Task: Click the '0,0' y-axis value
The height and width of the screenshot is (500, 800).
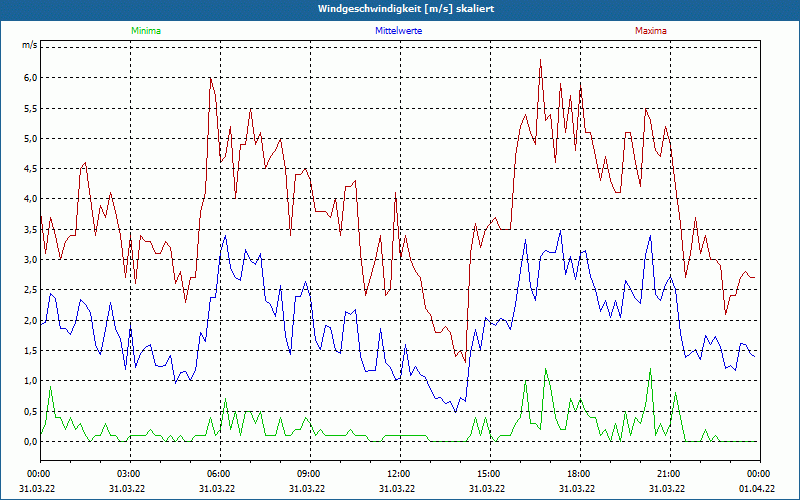Action: pos(31,441)
